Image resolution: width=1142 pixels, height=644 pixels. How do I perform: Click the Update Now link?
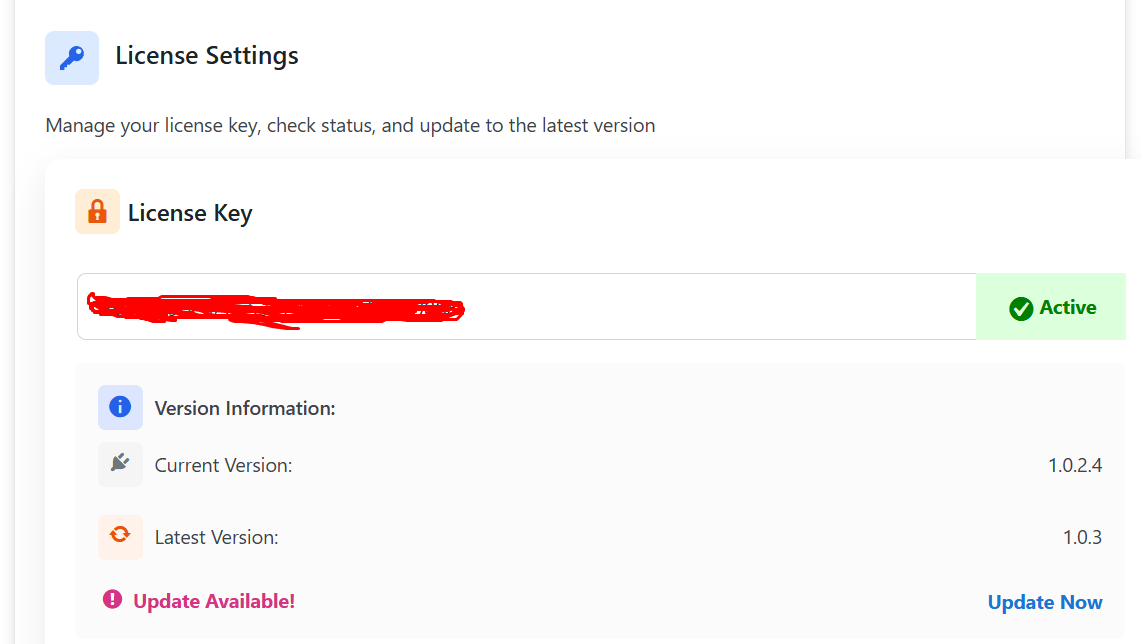tap(1045, 602)
